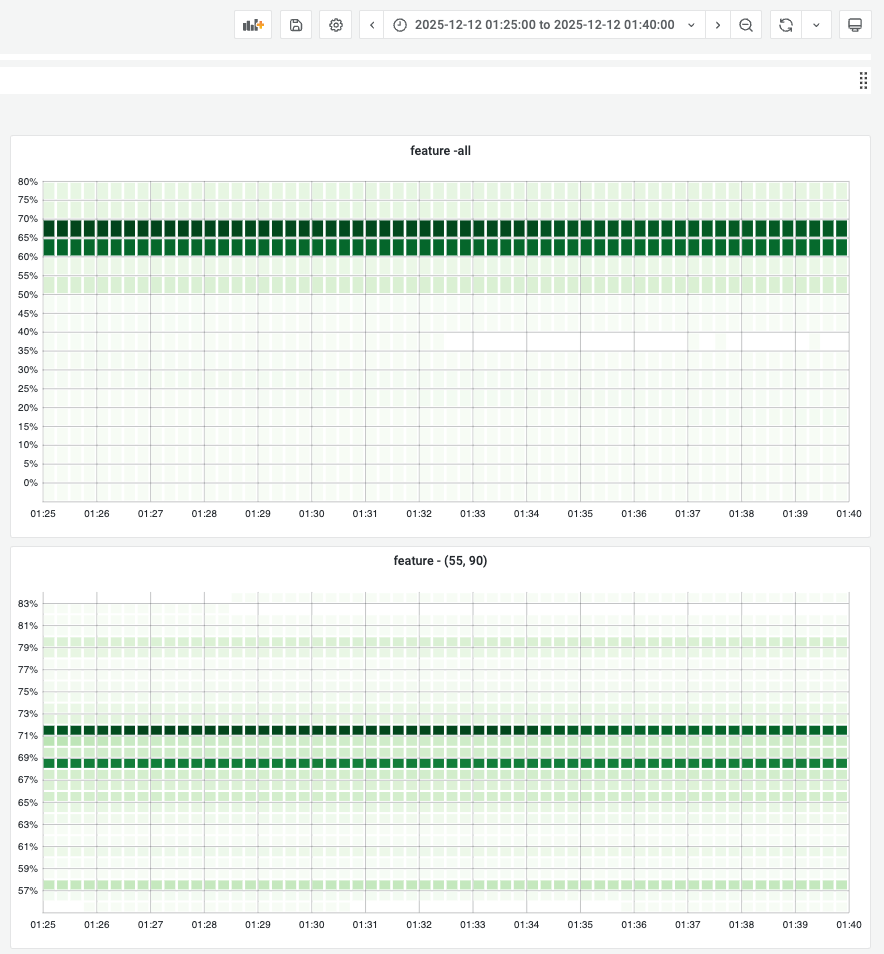The image size is (884, 954).
Task: Refresh the dashboard
Action: (x=786, y=25)
